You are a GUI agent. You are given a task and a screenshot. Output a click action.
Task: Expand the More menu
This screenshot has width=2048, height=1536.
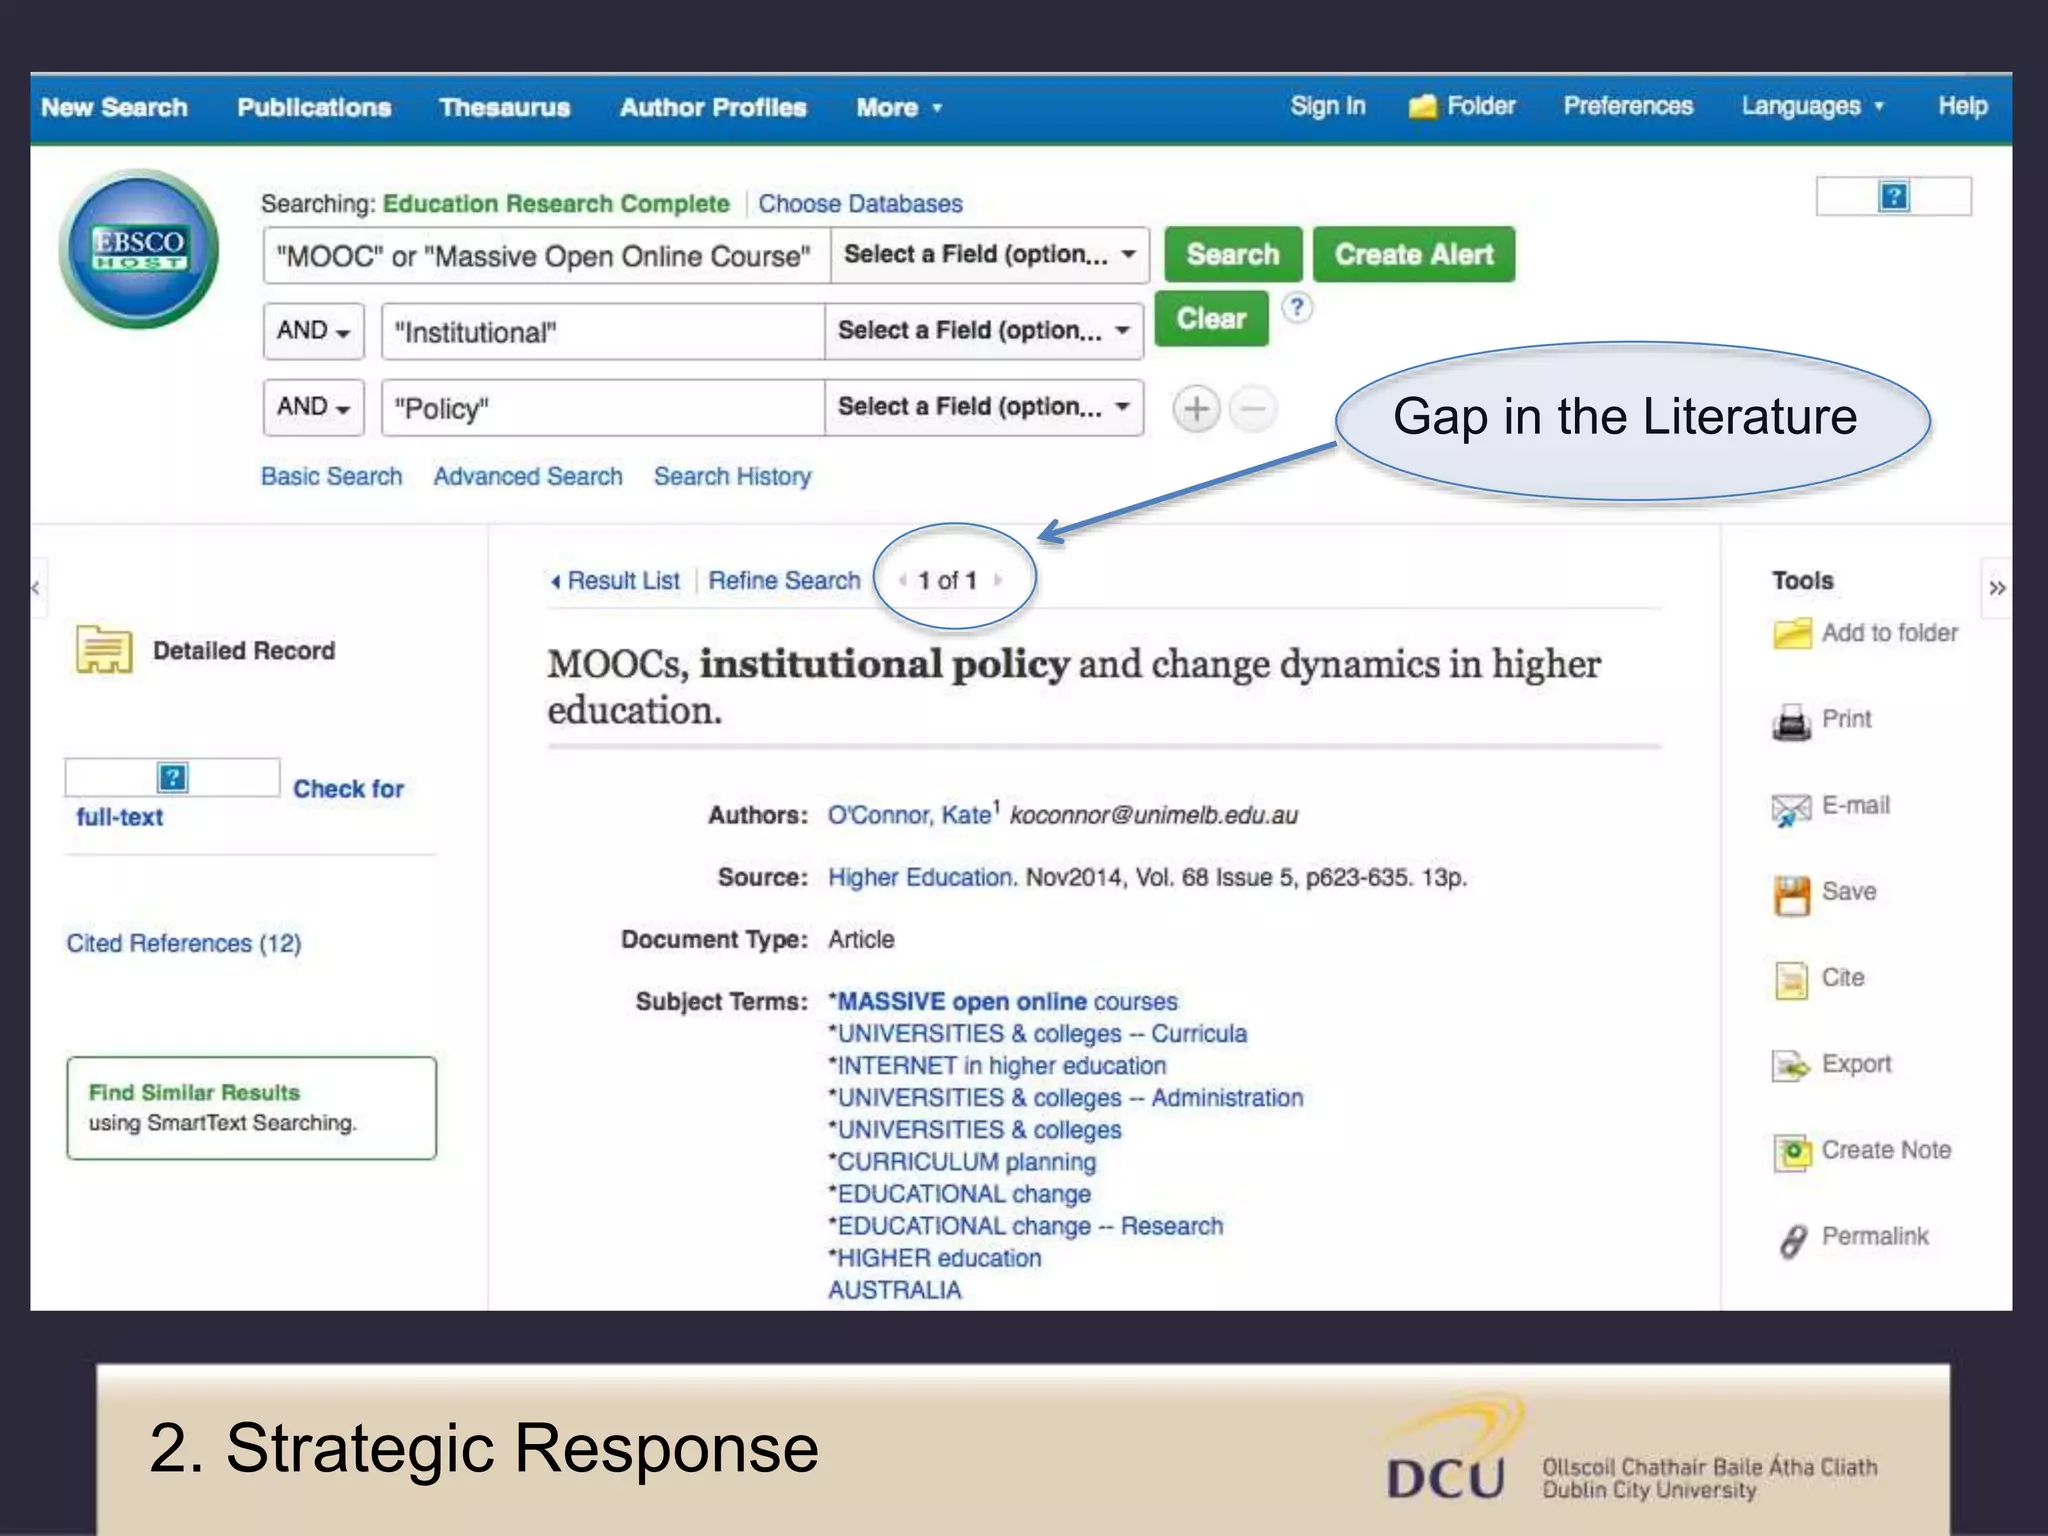898,107
